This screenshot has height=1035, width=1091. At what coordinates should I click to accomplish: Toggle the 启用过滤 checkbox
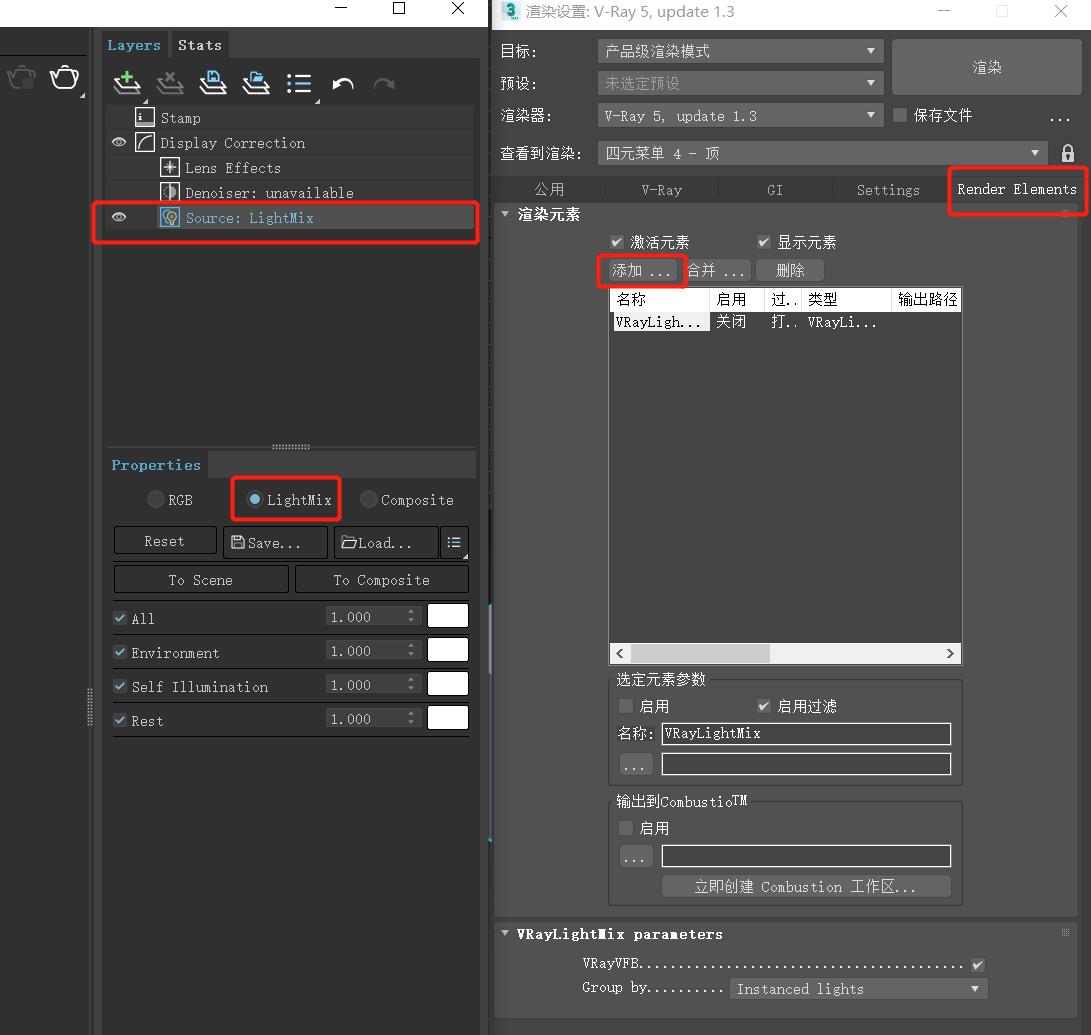tap(764, 706)
